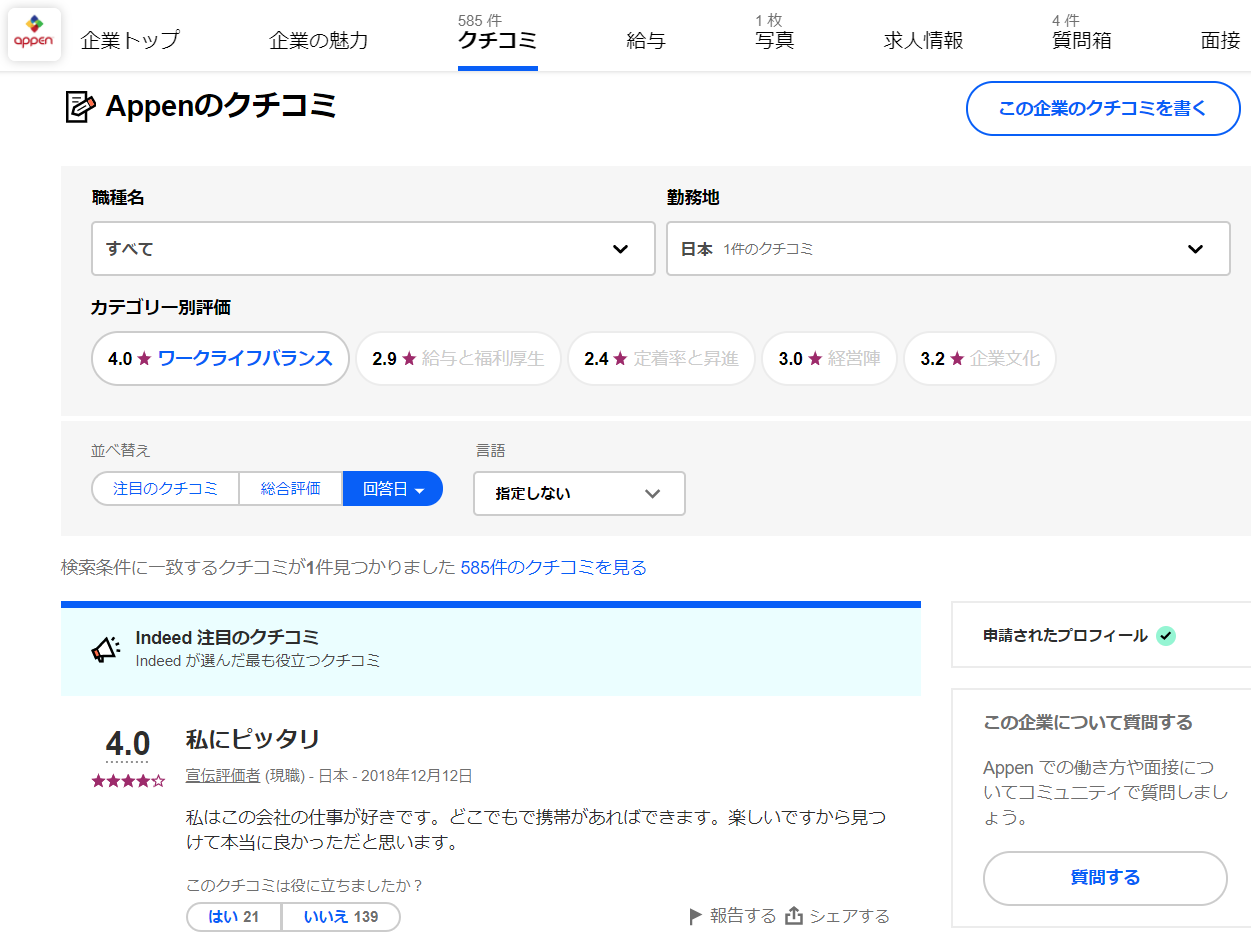
Task: Open the 写真 tab
Action: tap(775, 41)
